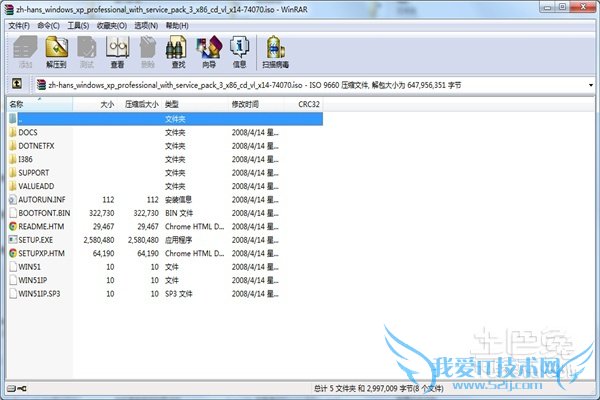Open the Options (选项) menu
This screenshot has width=600, height=400.
point(146,26)
